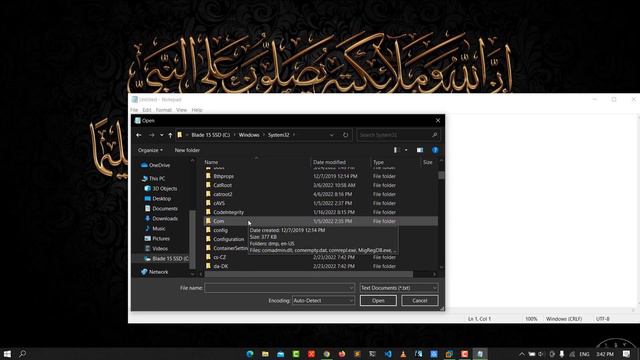Open Videos in the navigation pane
Viewport: 640px width, 360px height.
click(x=156, y=249)
